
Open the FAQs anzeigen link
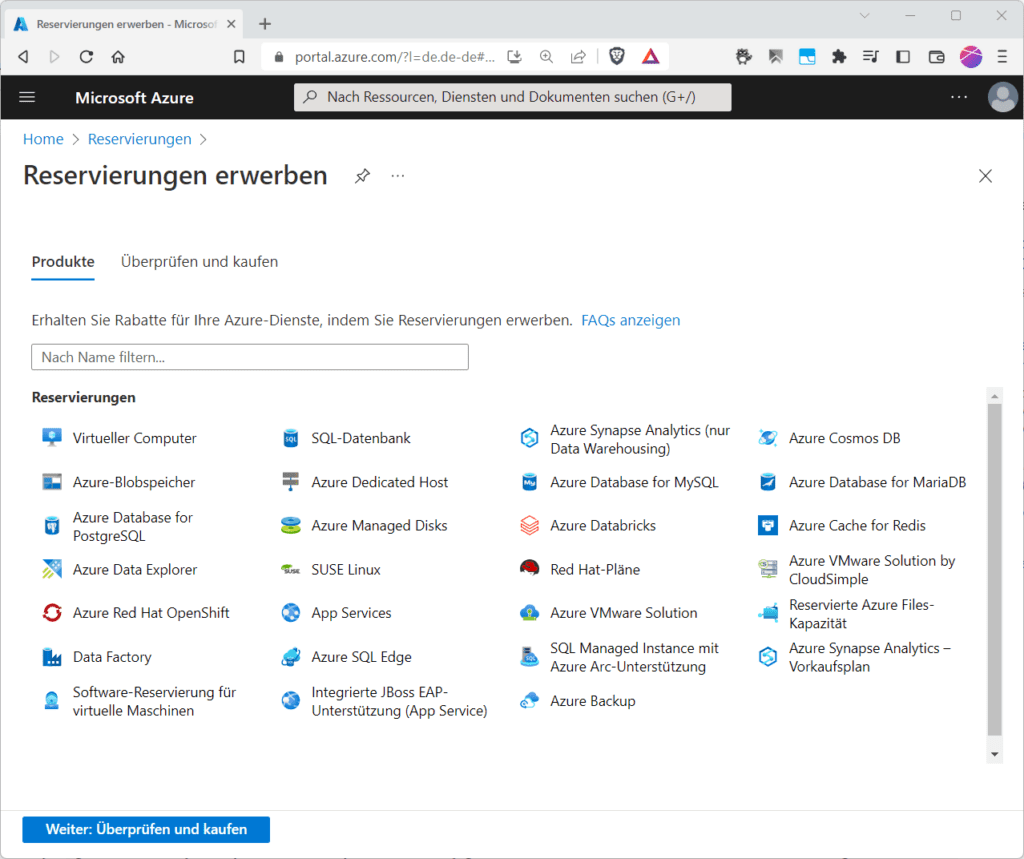coord(630,320)
